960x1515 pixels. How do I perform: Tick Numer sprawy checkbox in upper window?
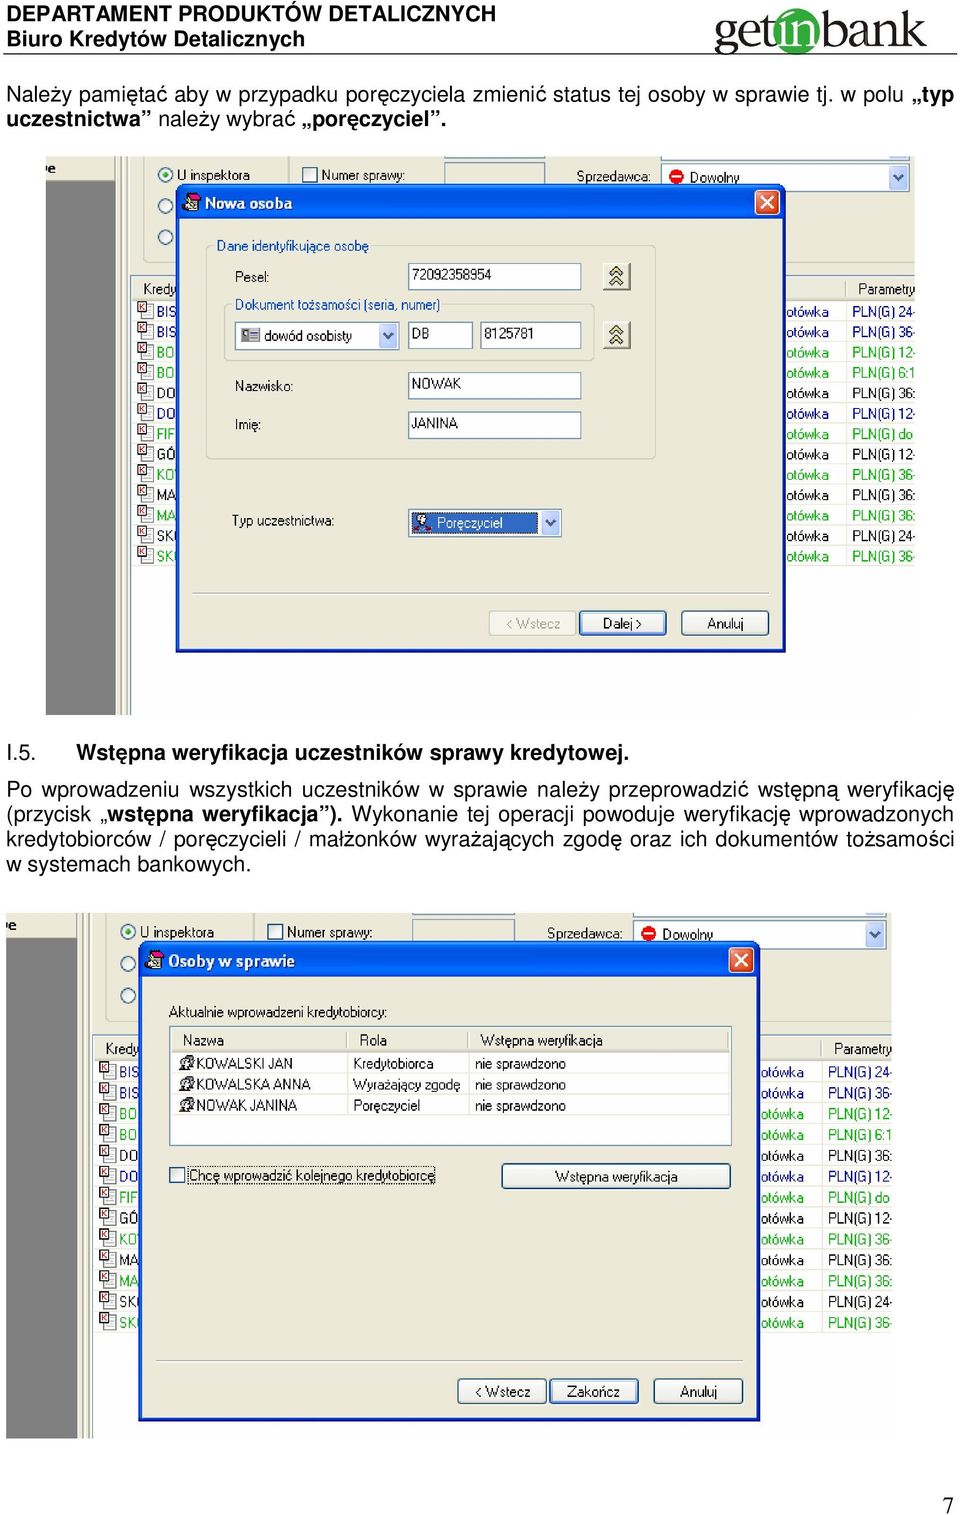point(309,174)
